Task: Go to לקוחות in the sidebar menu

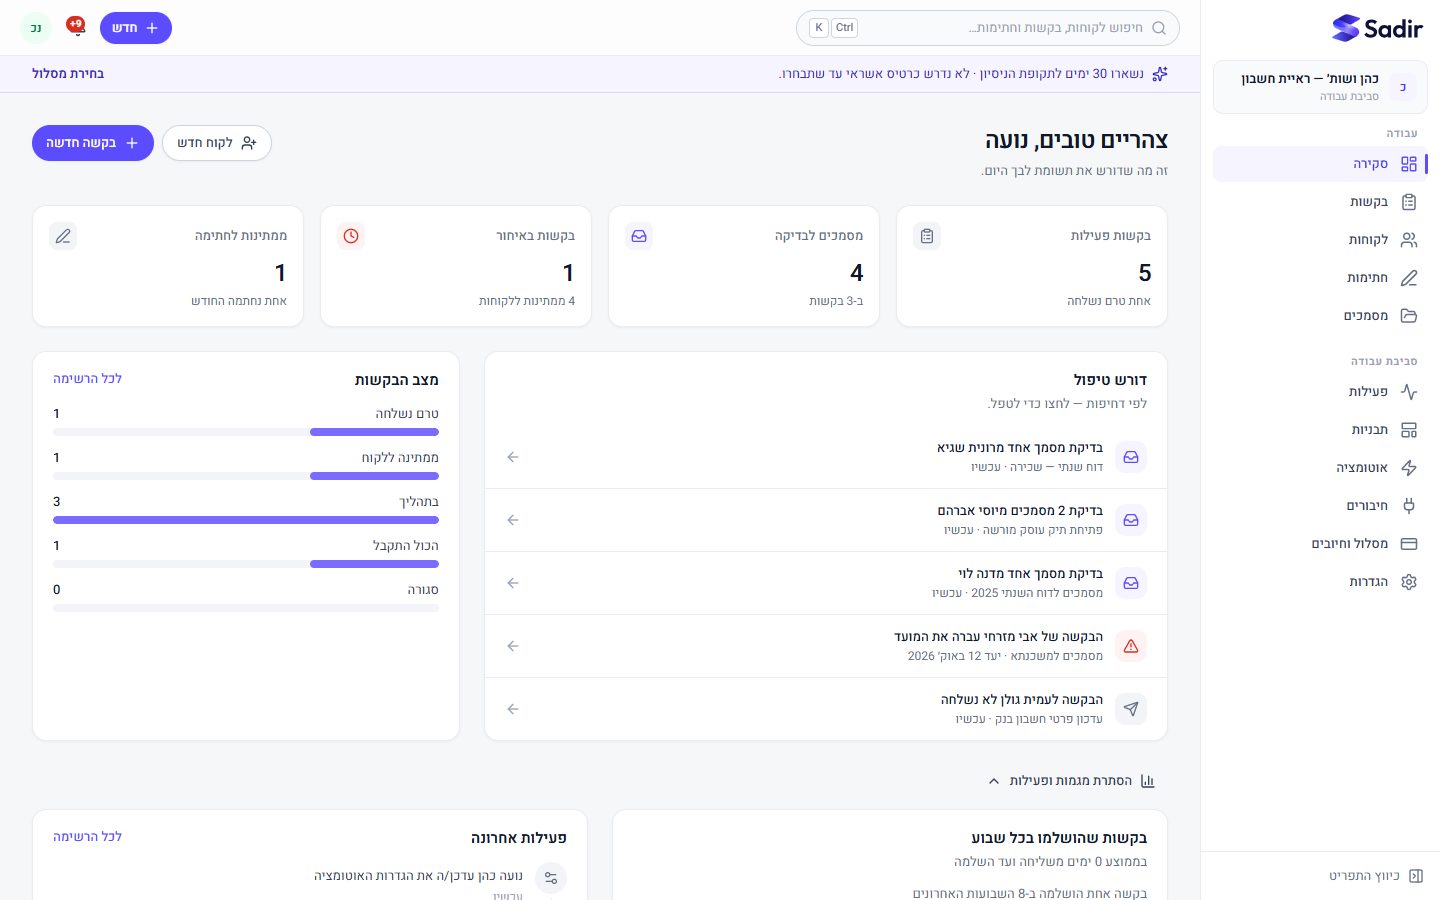Action: coord(1320,240)
